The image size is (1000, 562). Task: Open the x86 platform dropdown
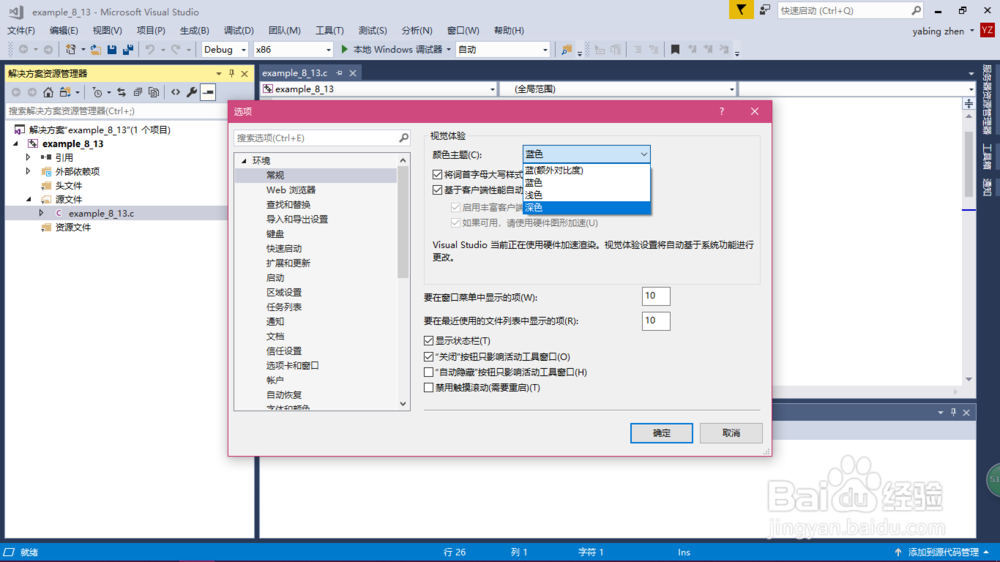[x=293, y=49]
